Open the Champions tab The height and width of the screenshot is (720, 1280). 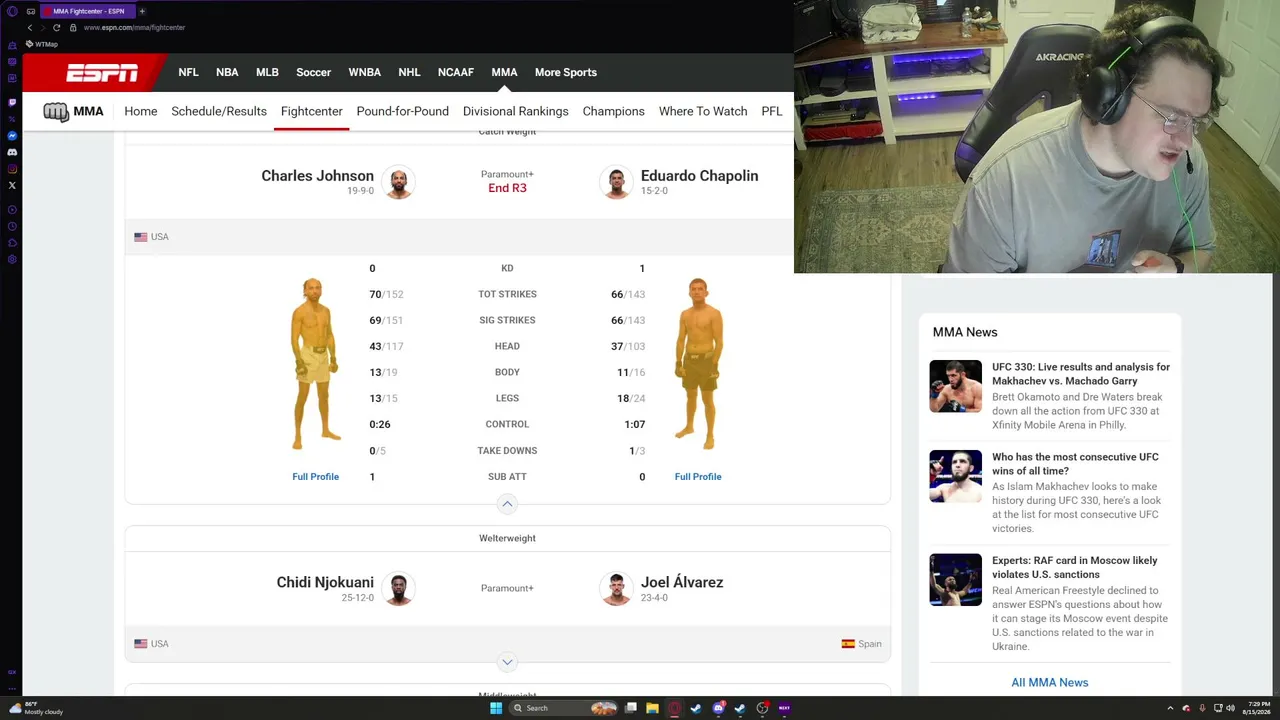[x=614, y=111]
